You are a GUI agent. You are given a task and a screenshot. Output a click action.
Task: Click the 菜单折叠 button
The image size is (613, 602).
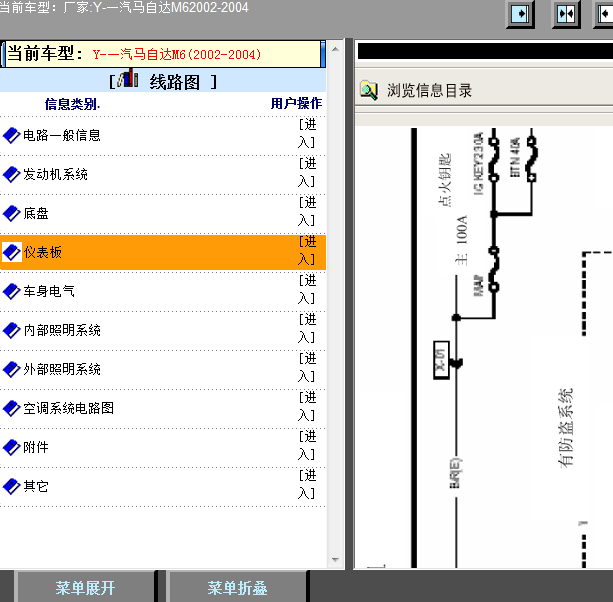click(x=237, y=588)
